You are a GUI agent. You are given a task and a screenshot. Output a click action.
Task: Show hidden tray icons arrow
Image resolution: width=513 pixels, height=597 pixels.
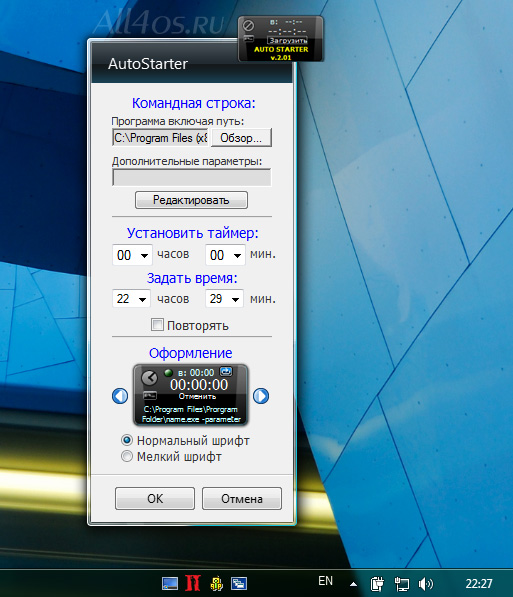pos(353,584)
